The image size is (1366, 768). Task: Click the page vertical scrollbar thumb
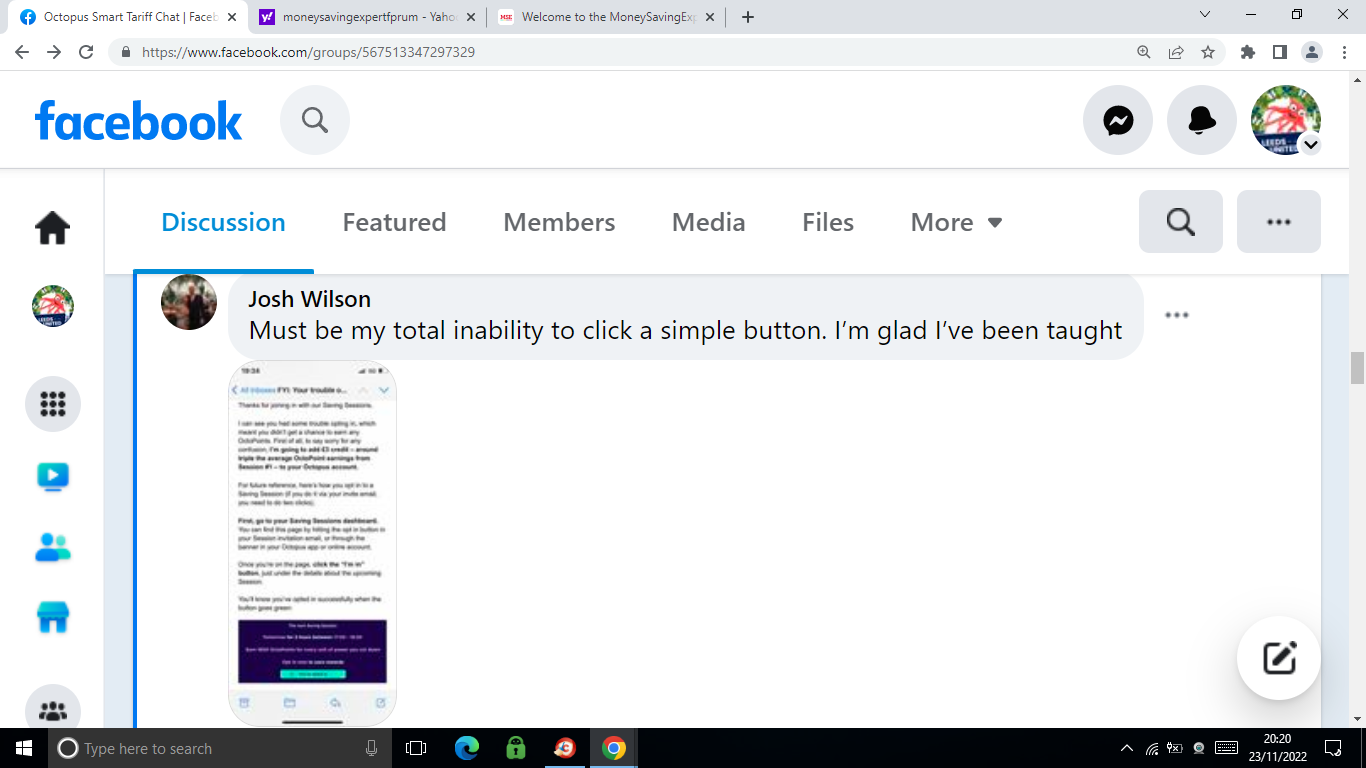click(x=1357, y=368)
